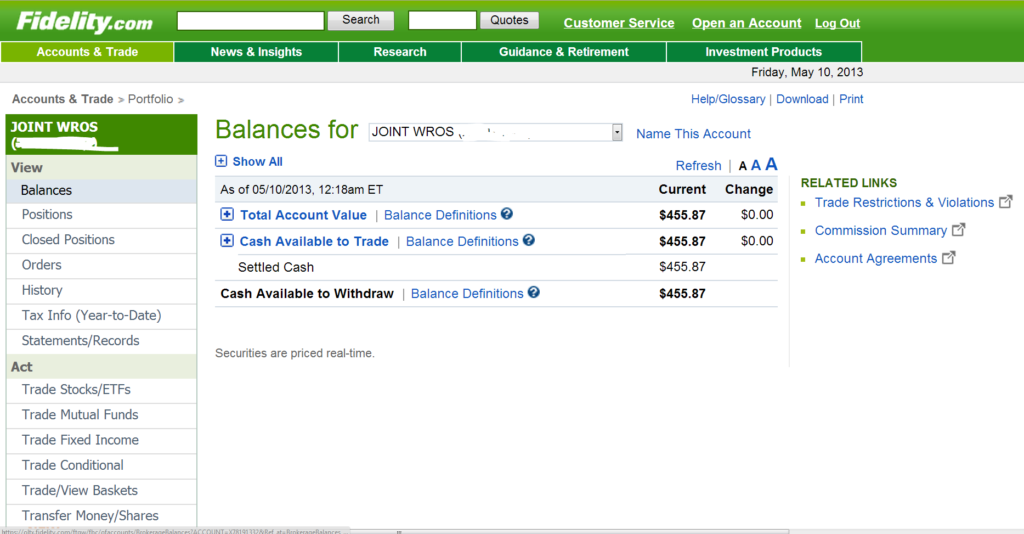Open Customer Service link
Viewport: 1024px width, 534px height.
pyautogui.click(x=619, y=23)
